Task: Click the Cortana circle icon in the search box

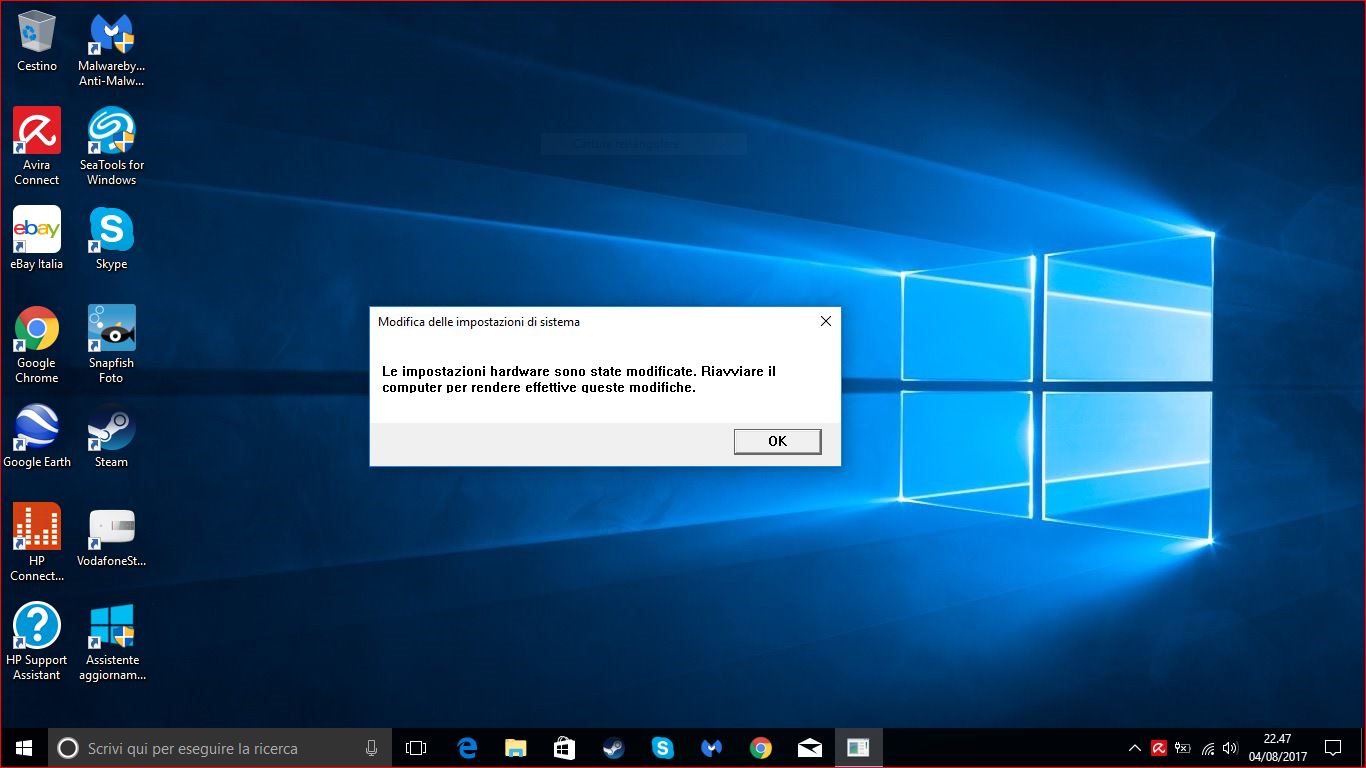Action: pyautogui.click(x=68, y=748)
